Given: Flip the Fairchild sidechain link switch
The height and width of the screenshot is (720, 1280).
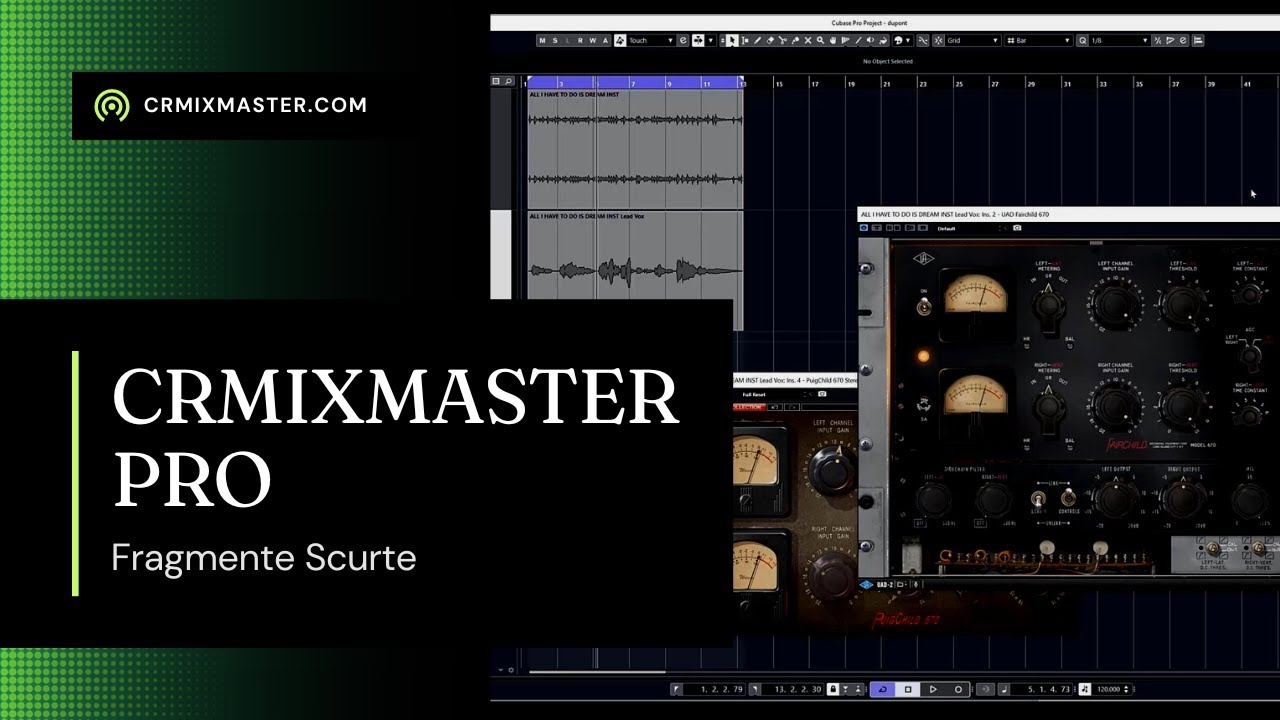Looking at the screenshot, I should (x=1038, y=499).
